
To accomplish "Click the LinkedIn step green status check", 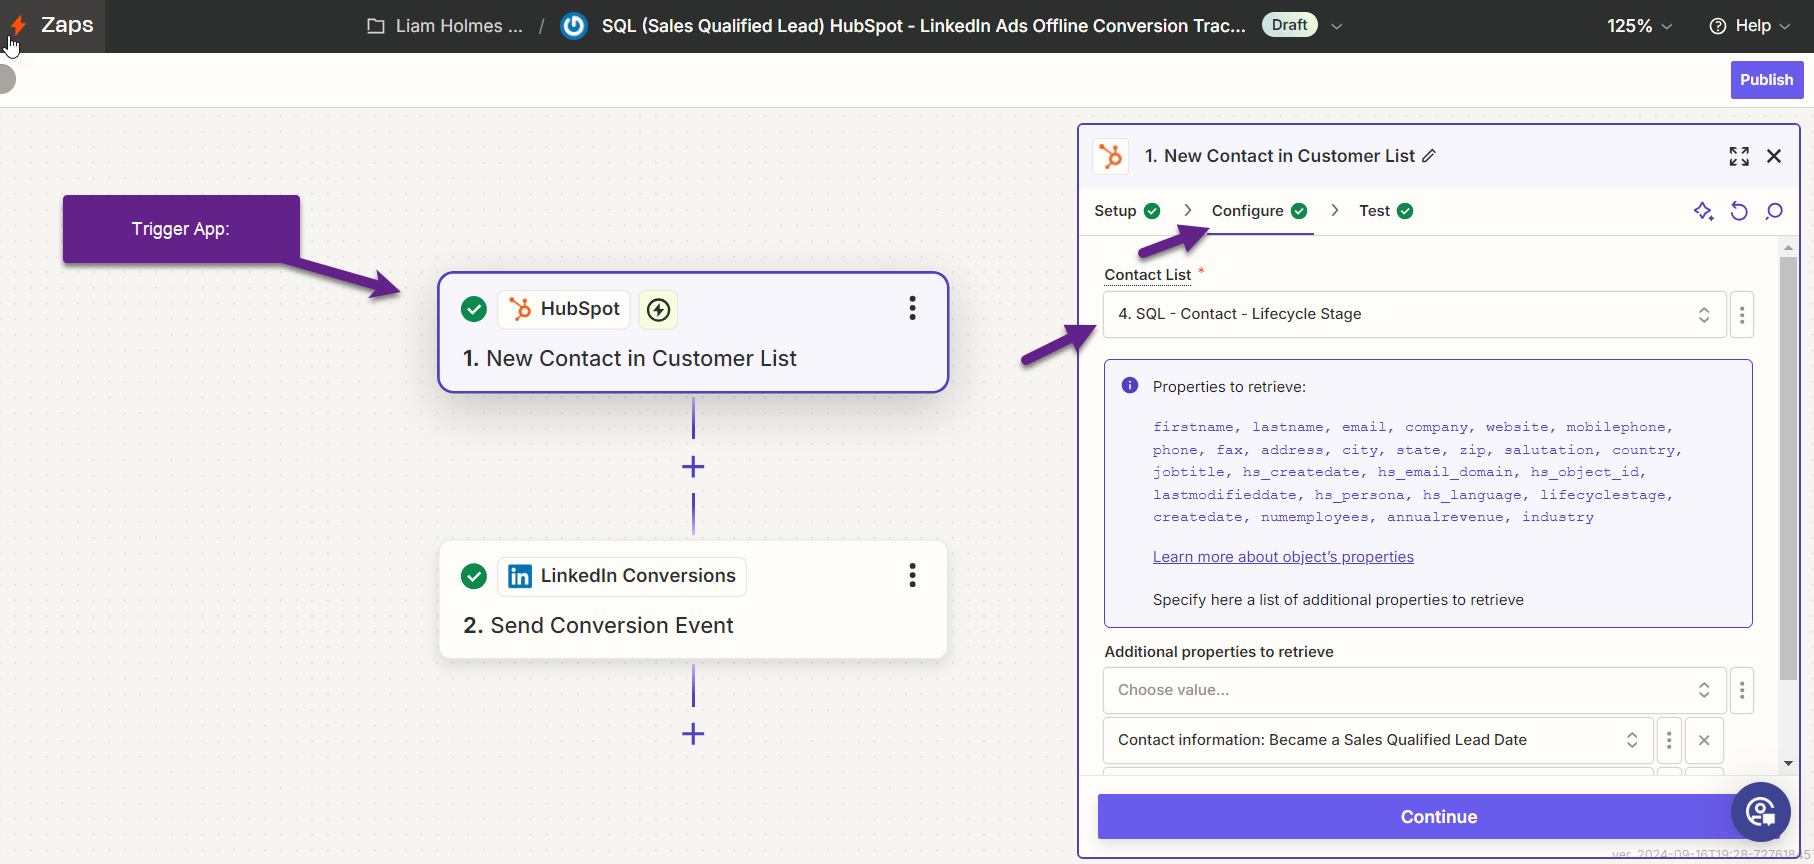I will [x=474, y=576].
